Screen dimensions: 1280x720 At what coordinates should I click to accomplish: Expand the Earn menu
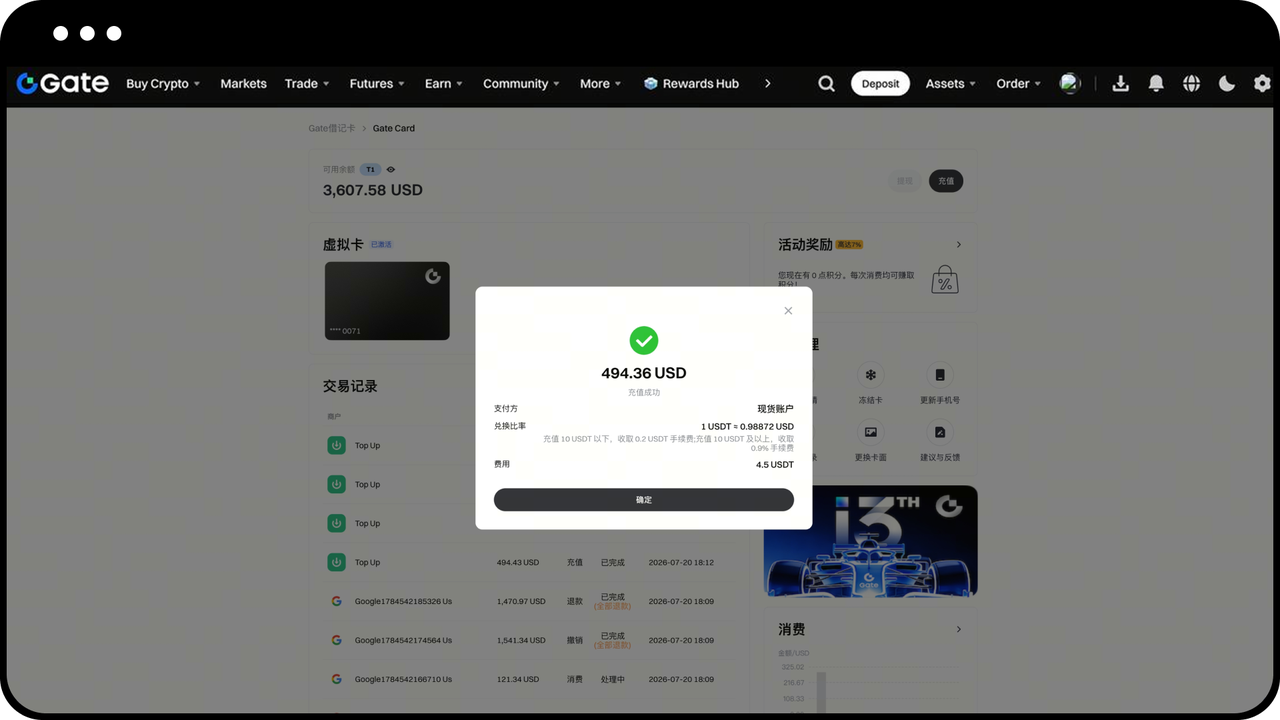(x=444, y=84)
